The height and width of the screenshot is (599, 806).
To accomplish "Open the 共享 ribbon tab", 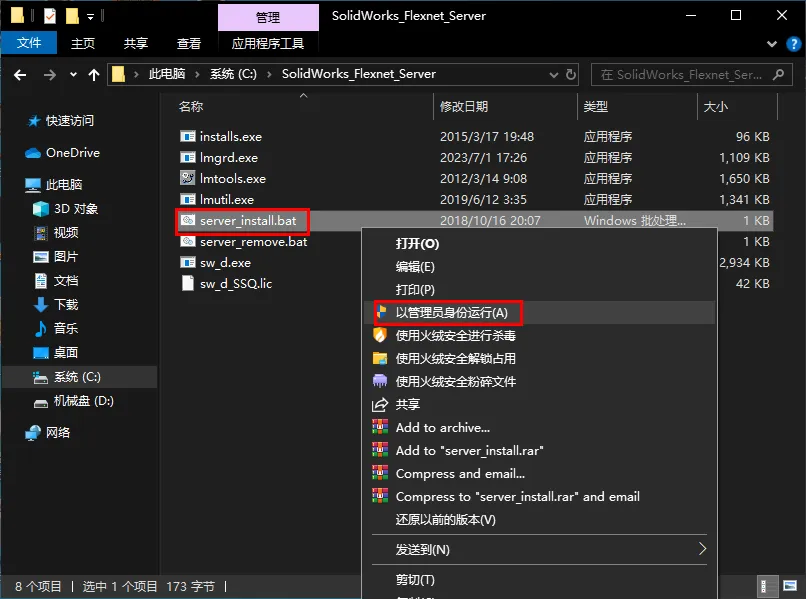I will (x=136, y=44).
